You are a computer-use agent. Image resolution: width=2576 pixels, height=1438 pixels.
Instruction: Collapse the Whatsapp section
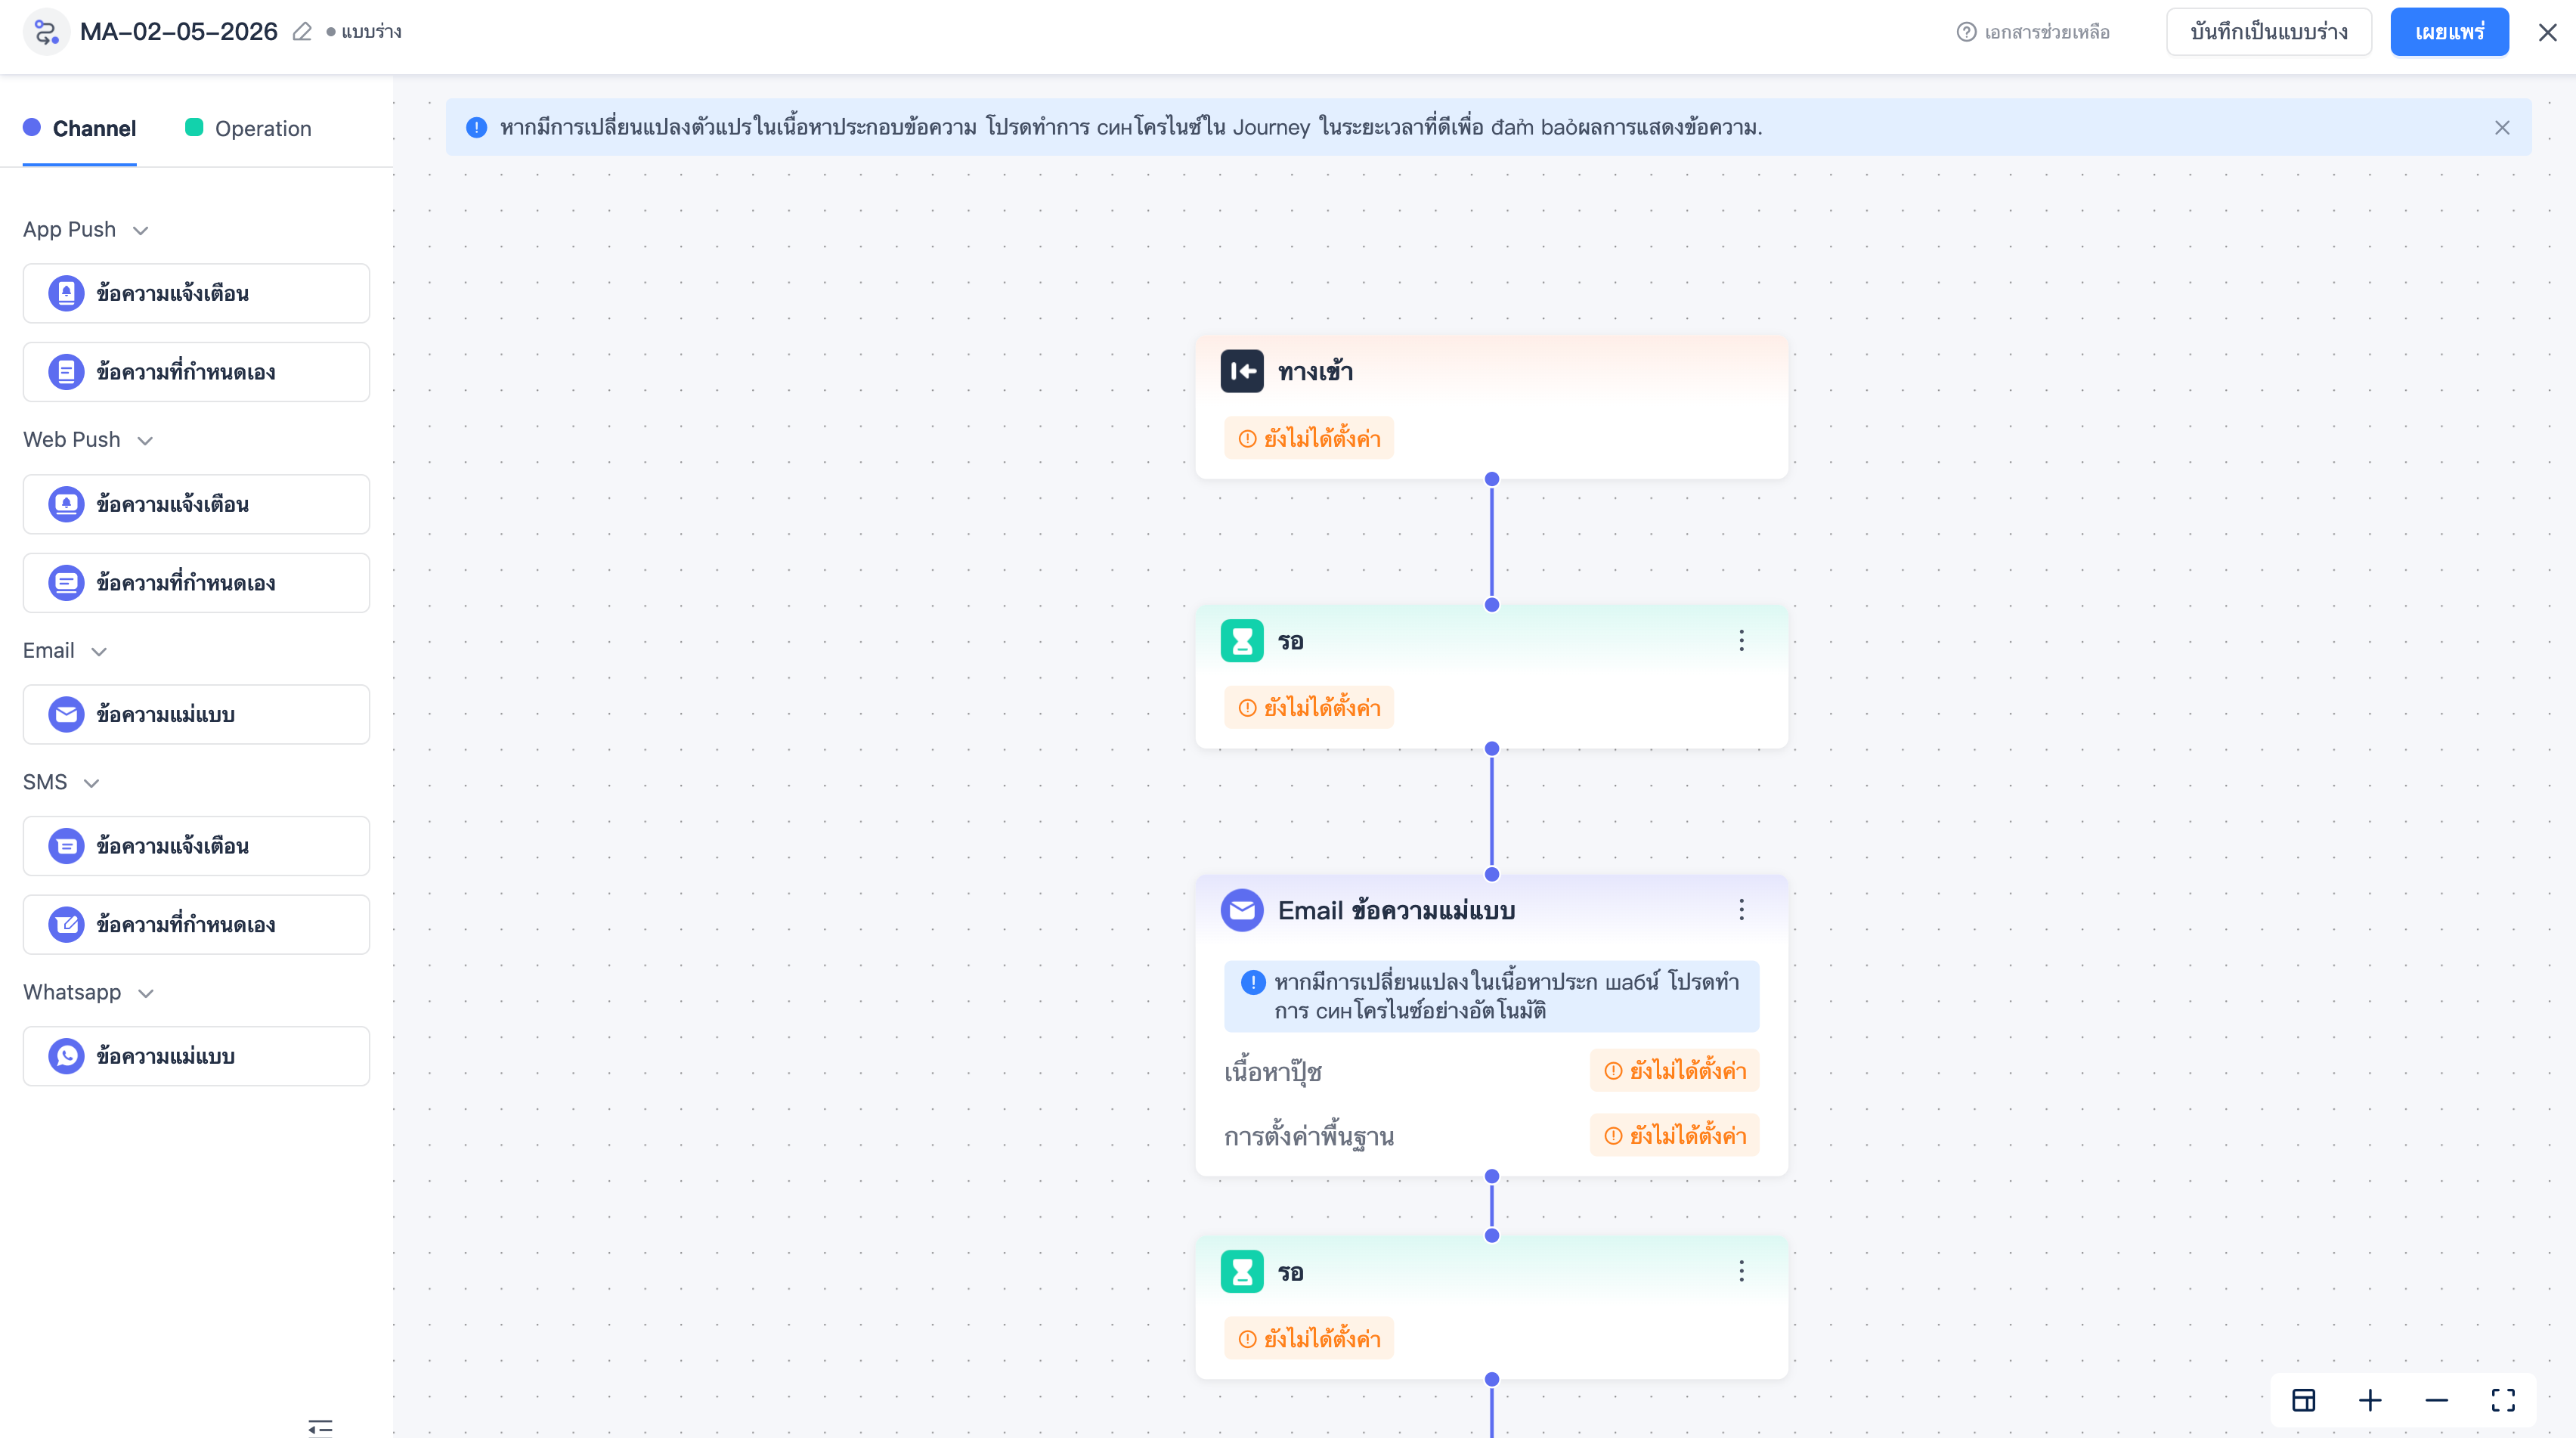146,993
